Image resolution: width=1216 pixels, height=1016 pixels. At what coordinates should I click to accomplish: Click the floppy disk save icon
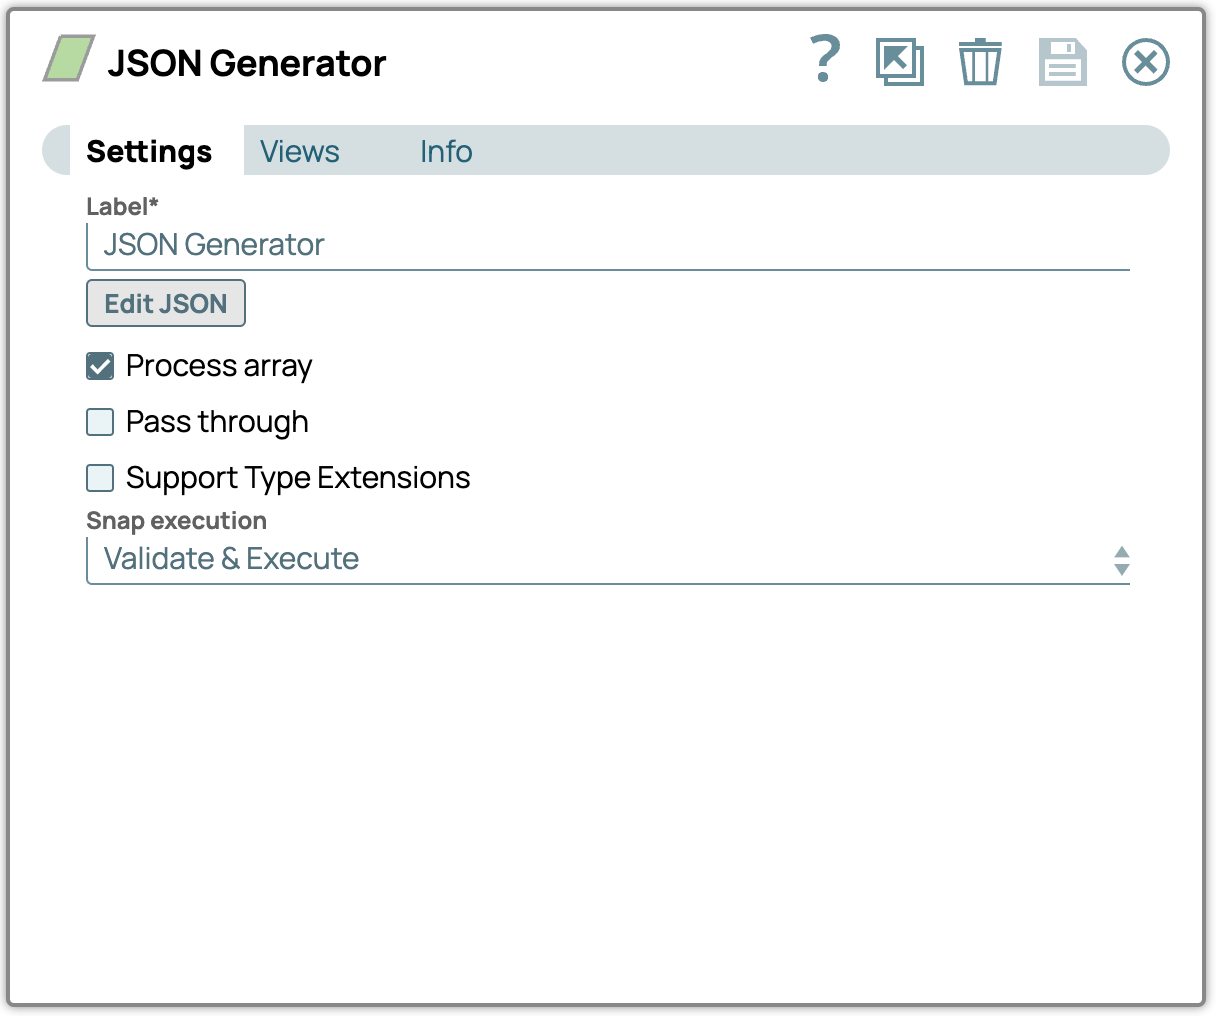pos(1062,62)
